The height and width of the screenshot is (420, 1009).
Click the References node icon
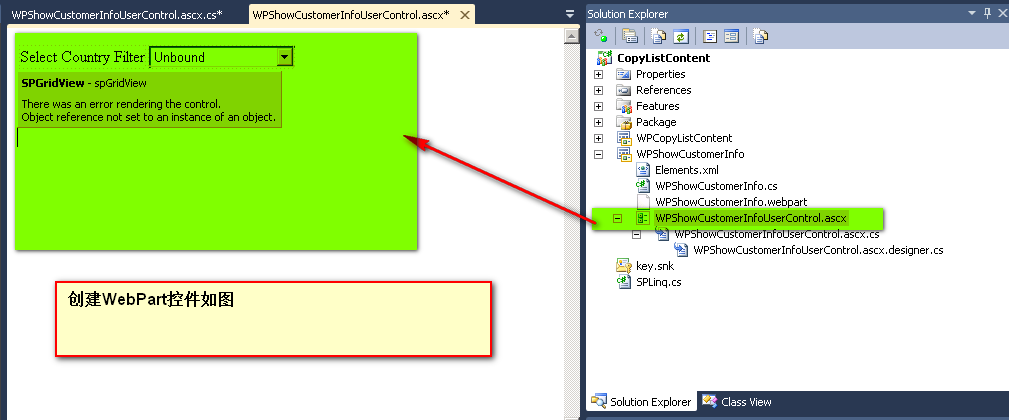pyautogui.click(x=624, y=90)
